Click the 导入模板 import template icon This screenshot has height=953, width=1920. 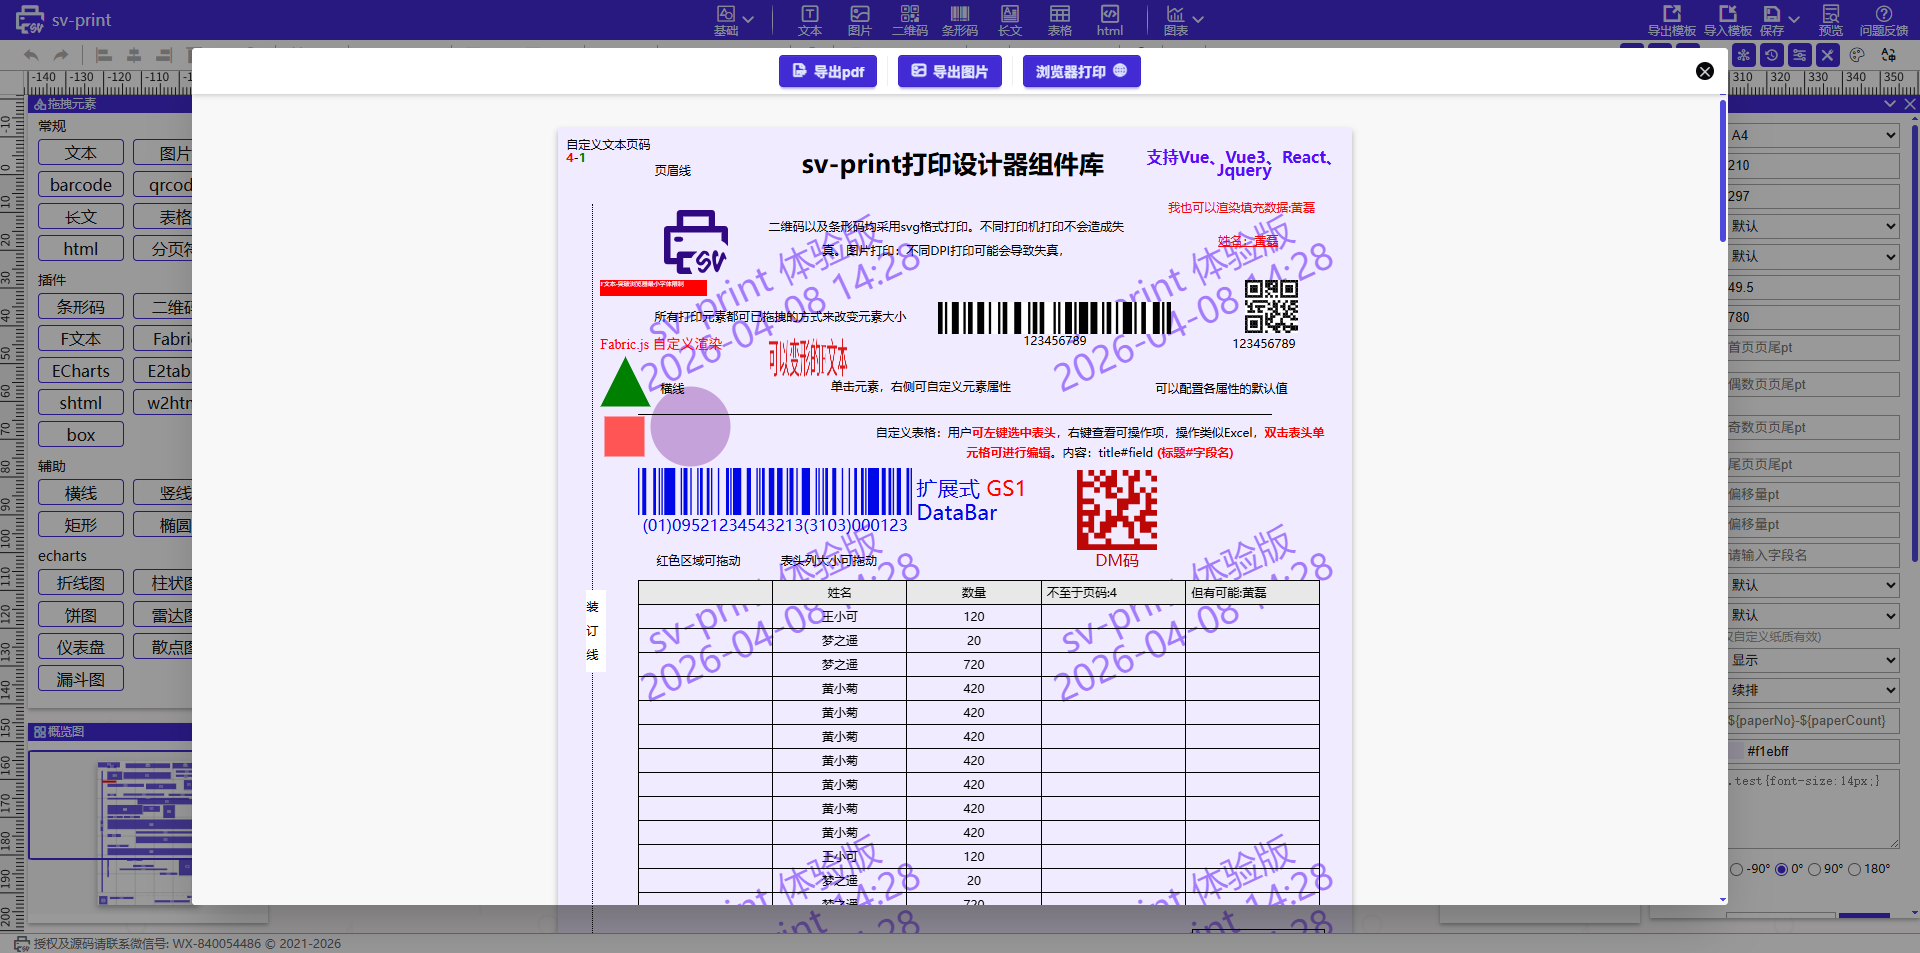point(1727,19)
